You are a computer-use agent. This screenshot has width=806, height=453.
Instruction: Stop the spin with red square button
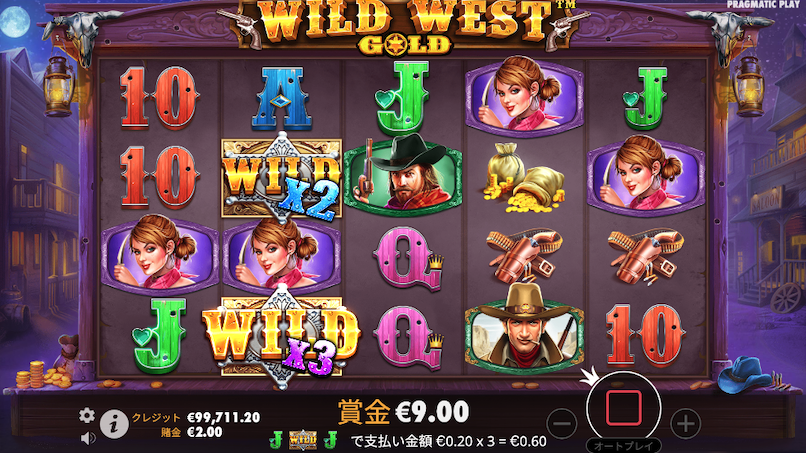(x=624, y=408)
